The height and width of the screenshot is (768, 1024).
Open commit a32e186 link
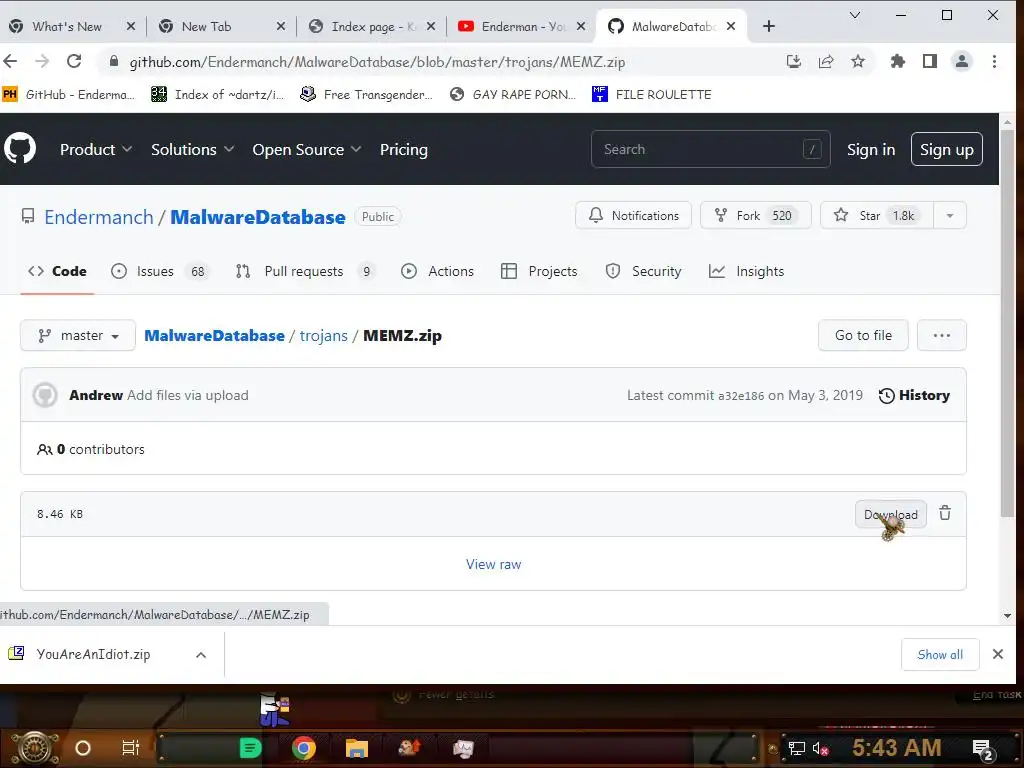pos(741,396)
